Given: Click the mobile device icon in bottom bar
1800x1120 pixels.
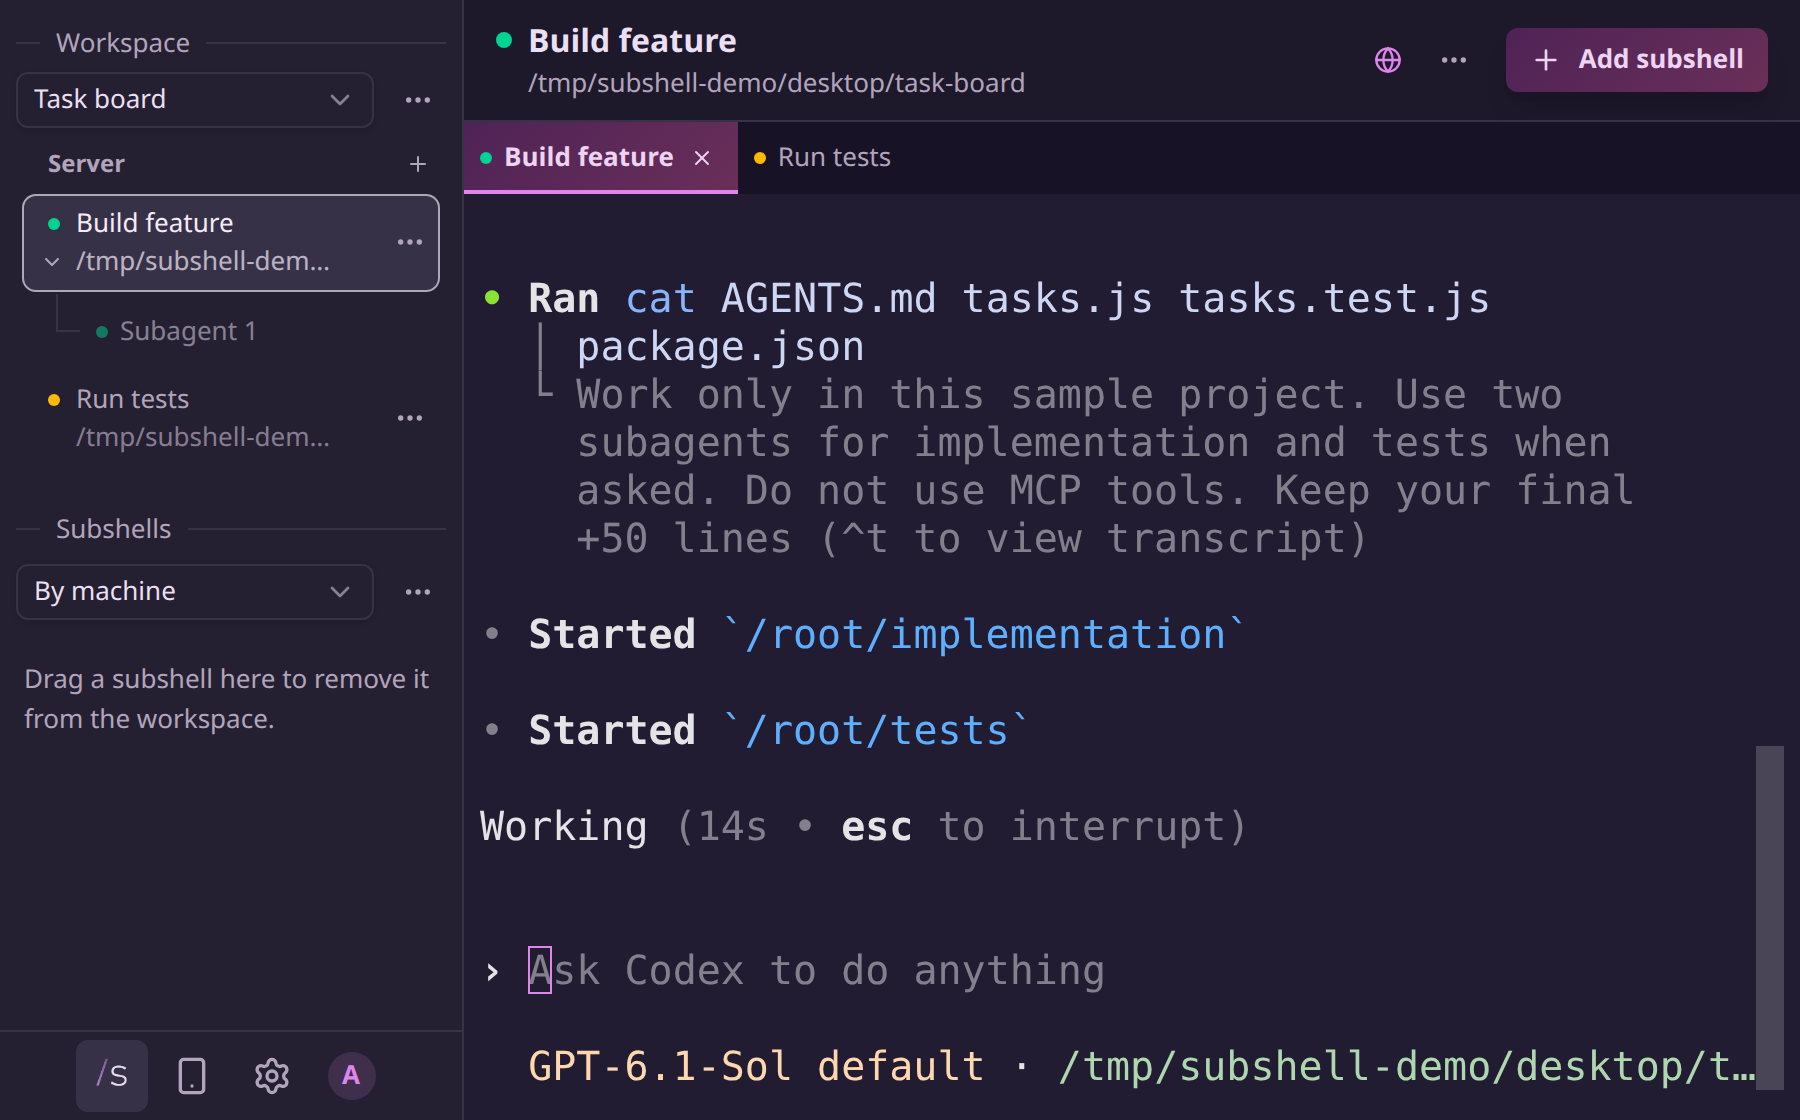Looking at the screenshot, I should [192, 1076].
